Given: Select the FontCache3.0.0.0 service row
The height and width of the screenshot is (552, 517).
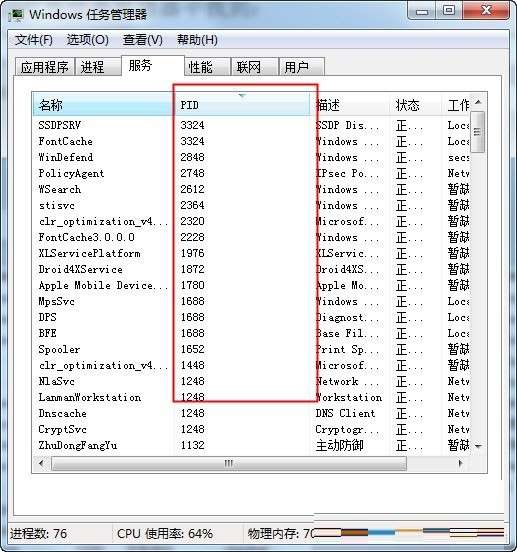Looking at the screenshot, I should coord(252,238).
